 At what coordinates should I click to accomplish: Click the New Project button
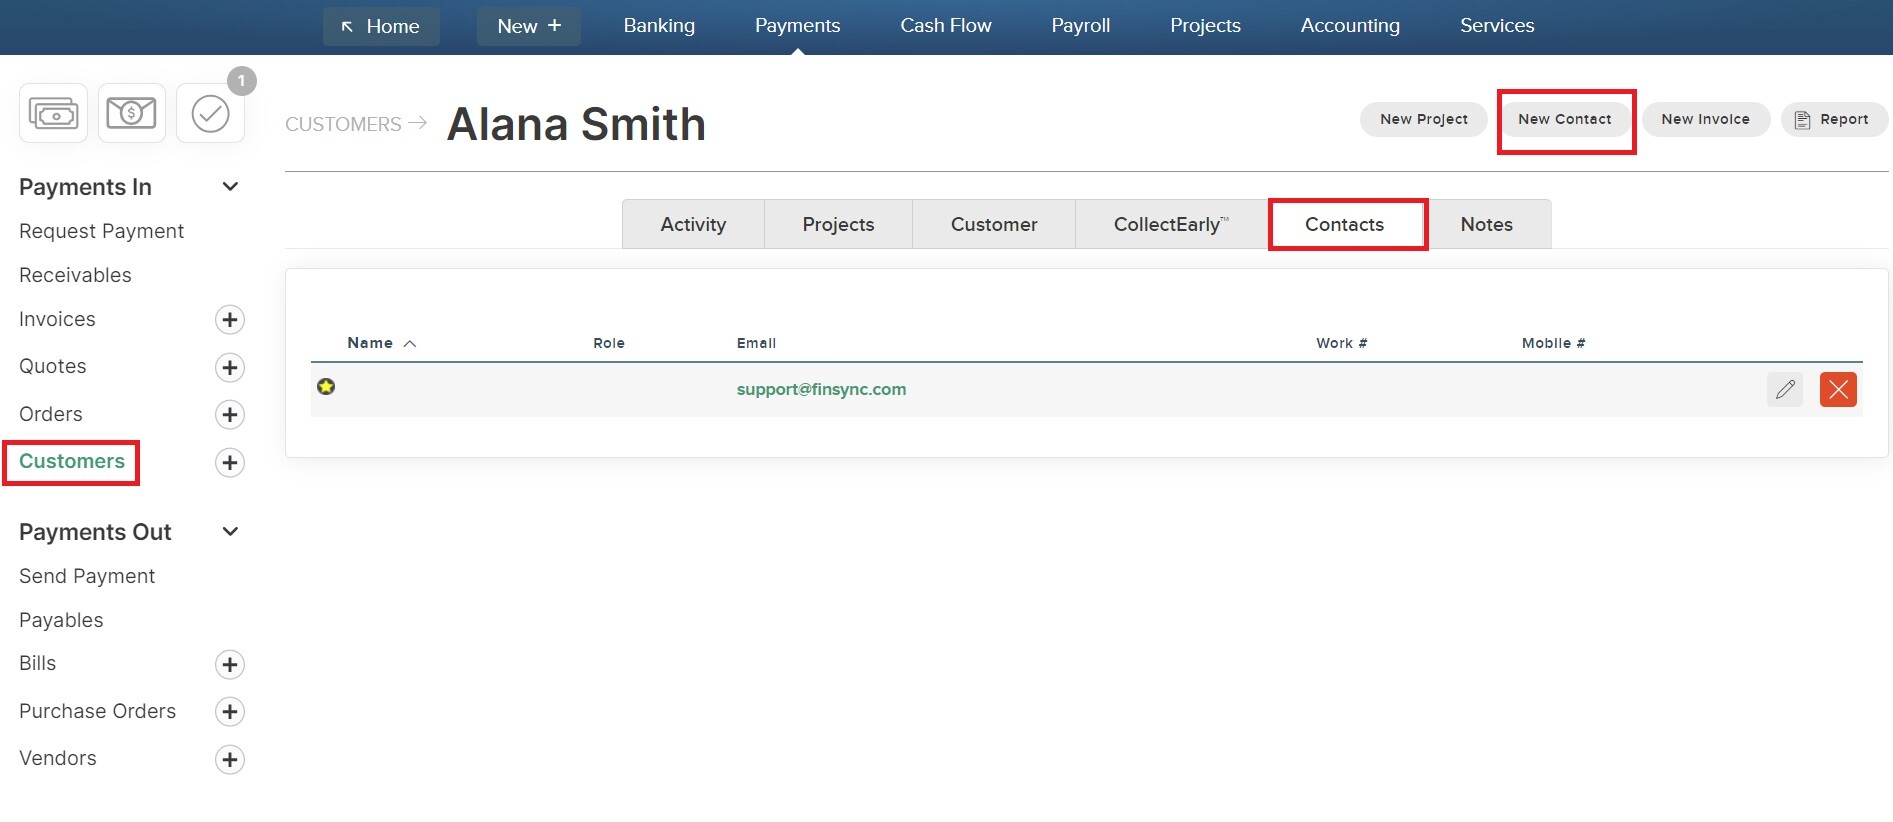tap(1424, 119)
